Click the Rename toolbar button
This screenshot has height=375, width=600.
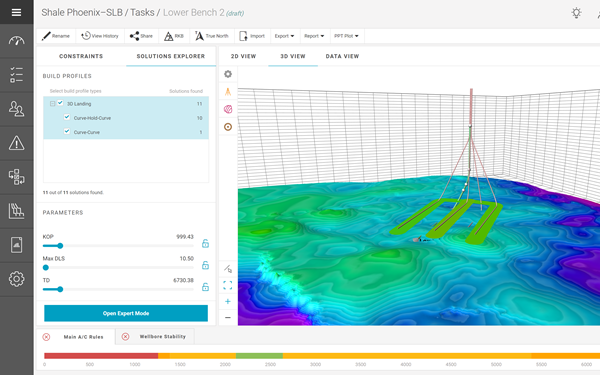pos(56,36)
